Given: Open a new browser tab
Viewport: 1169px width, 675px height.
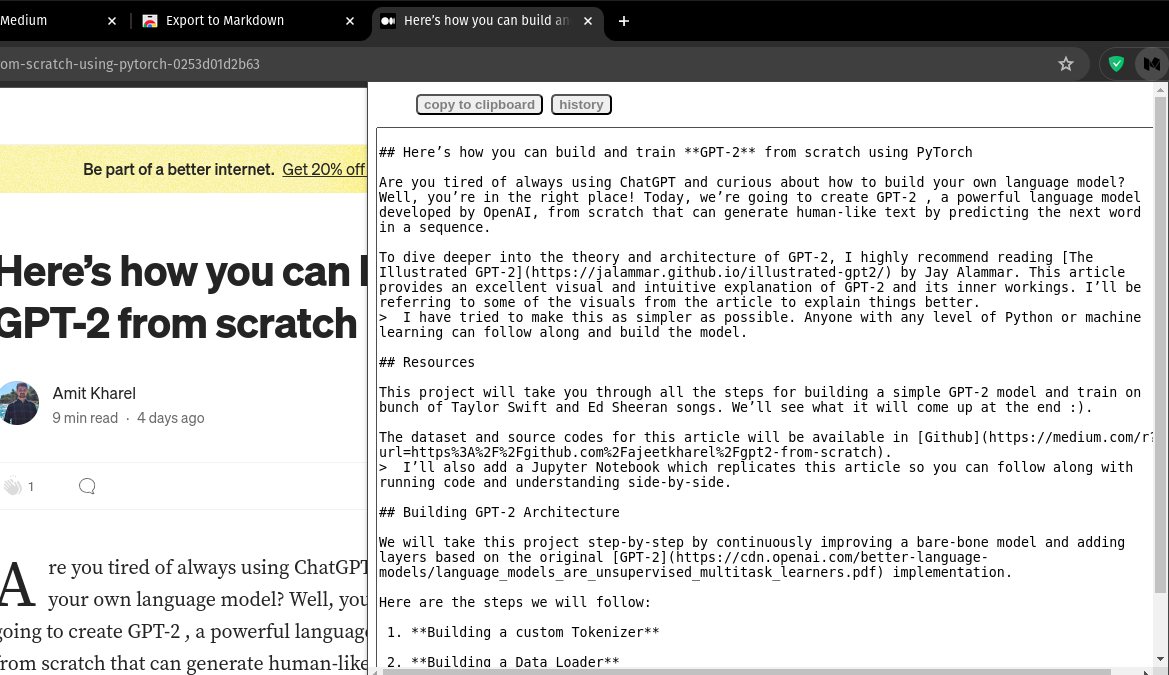Looking at the screenshot, I should (624, 21).
